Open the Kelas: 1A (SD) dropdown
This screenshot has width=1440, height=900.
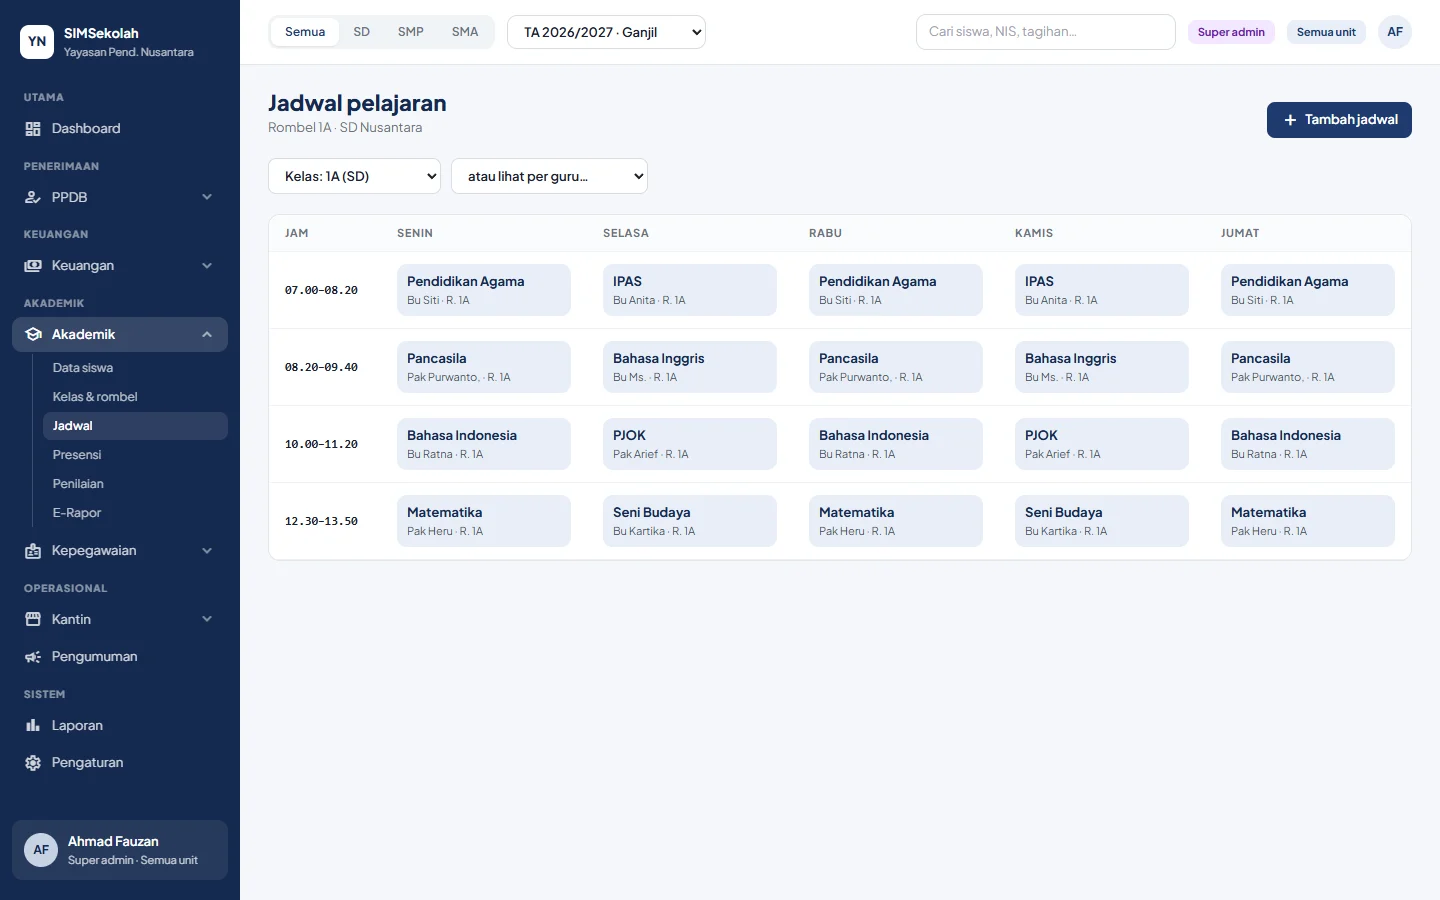pyautogui.click(x=355, y=176)
